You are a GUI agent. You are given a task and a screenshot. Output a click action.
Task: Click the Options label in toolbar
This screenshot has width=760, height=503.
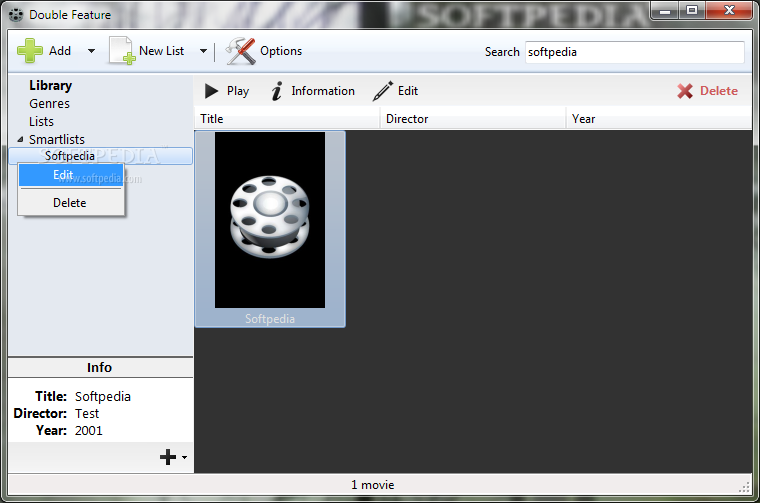coord(281,51)
